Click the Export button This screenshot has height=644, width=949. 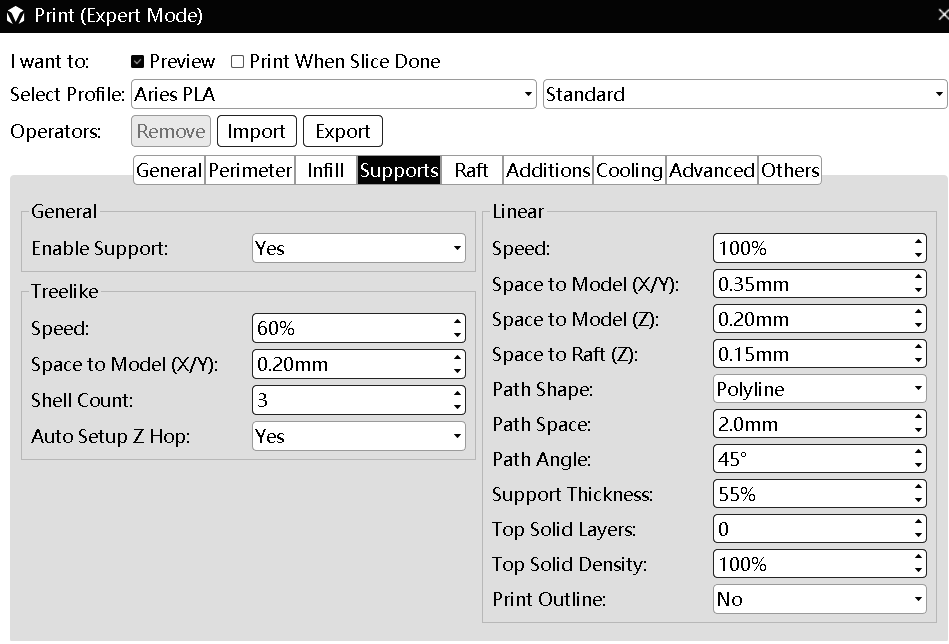tap(342, 131)
